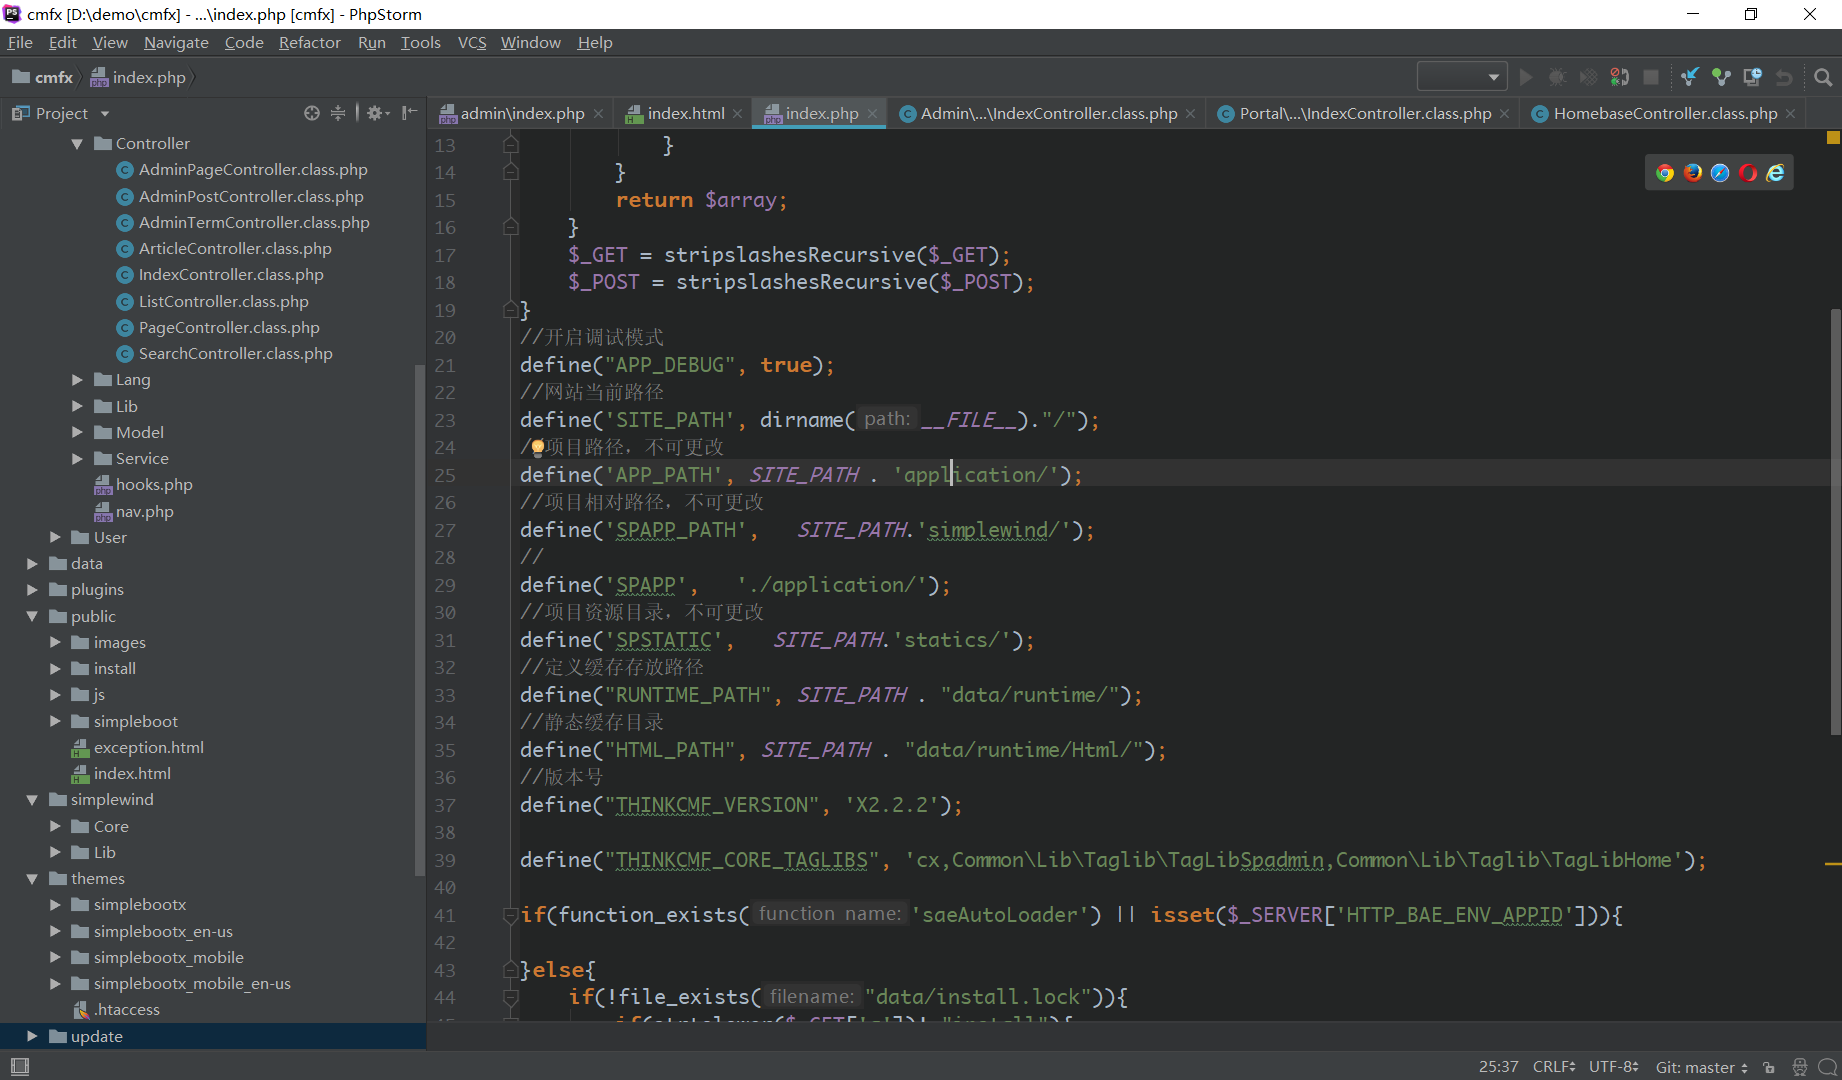Click the editor vertical scrollbar

1835,522
